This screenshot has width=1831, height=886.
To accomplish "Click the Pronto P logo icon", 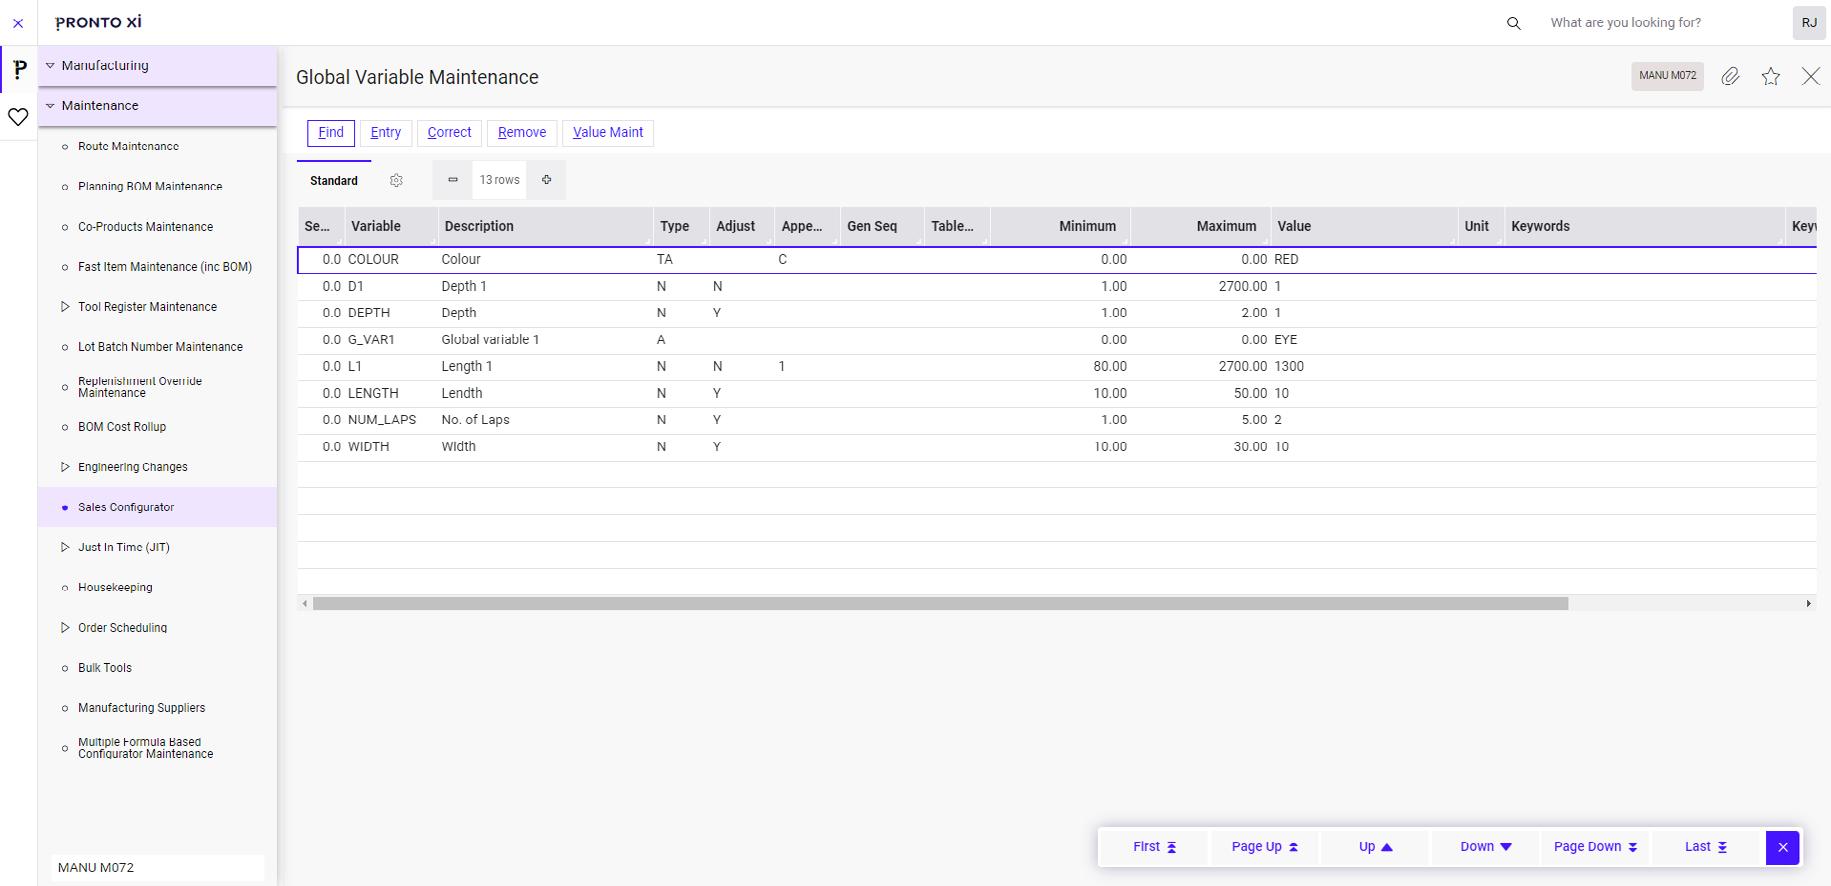I will [x=19, y=70].
